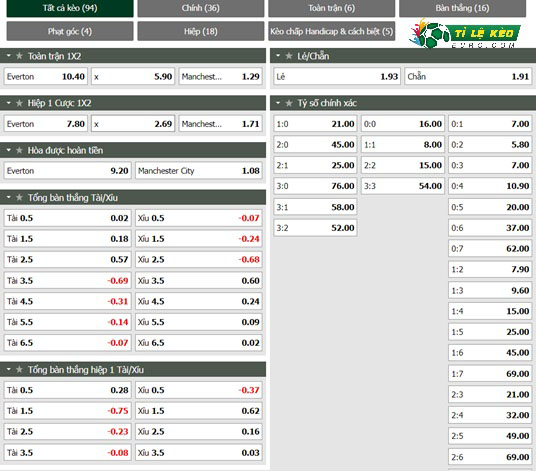Open the Phạt góc (4) tab
The width and height of the screenshot is (536, 472).
coord(70,31)
